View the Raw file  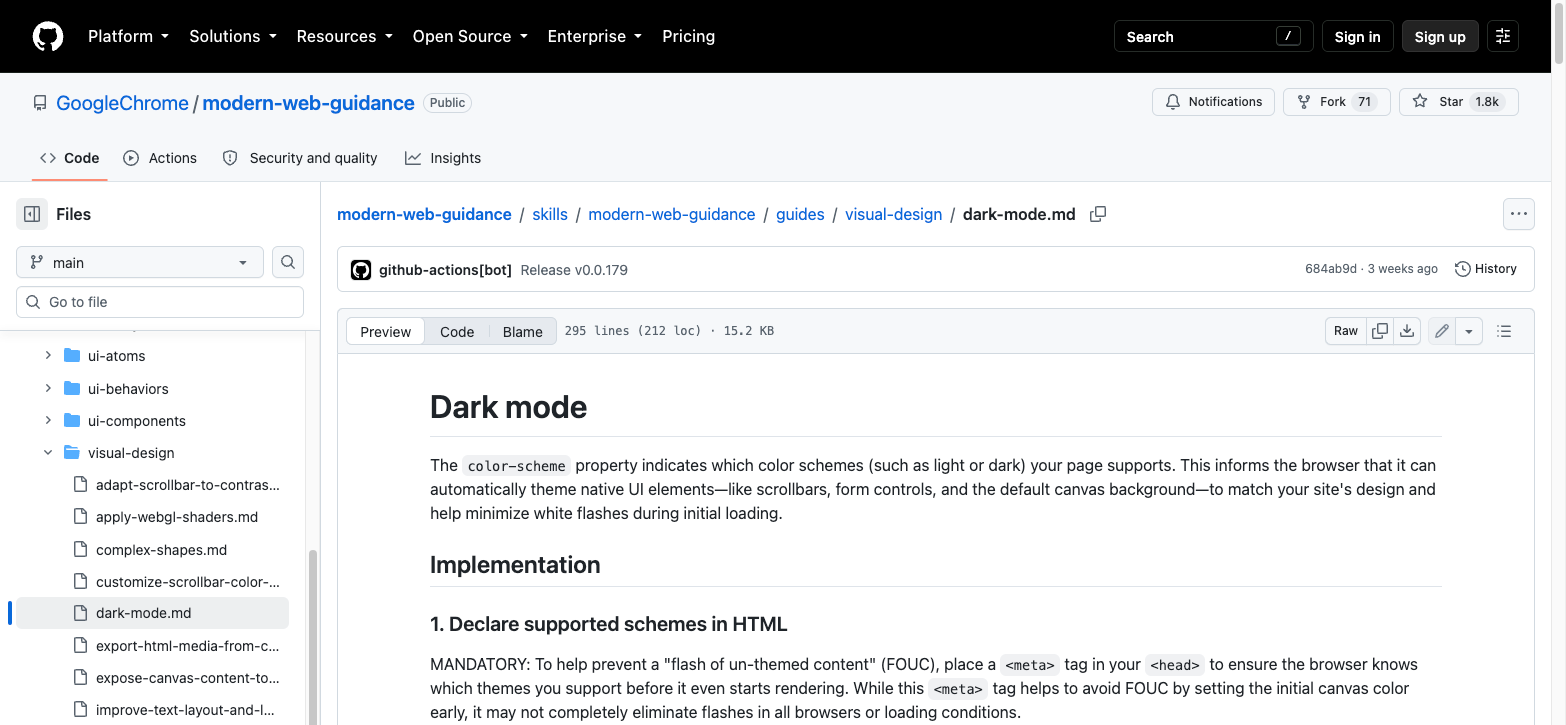[1346, 331]
